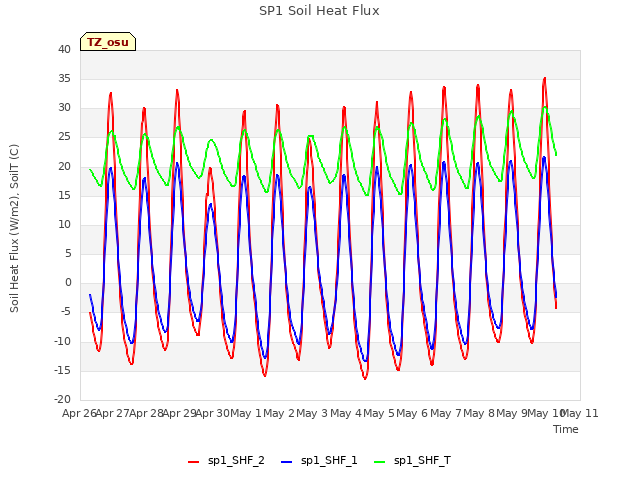This screenshot has width=640, height=480.
Task: Click the Time x-axis label
Action: click(x=565, y=429)
